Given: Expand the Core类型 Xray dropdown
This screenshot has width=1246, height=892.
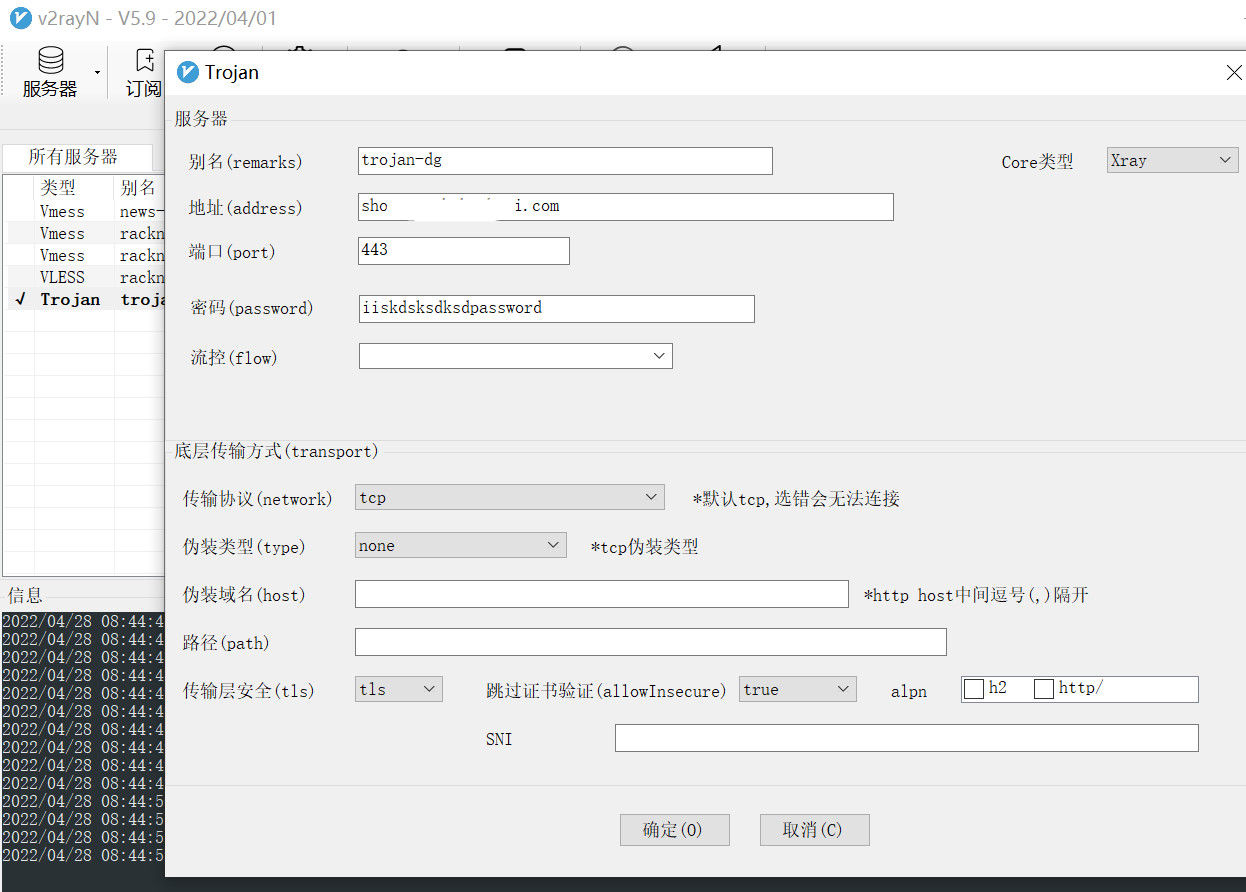Looking at the screenshot, I should 1173,160.
